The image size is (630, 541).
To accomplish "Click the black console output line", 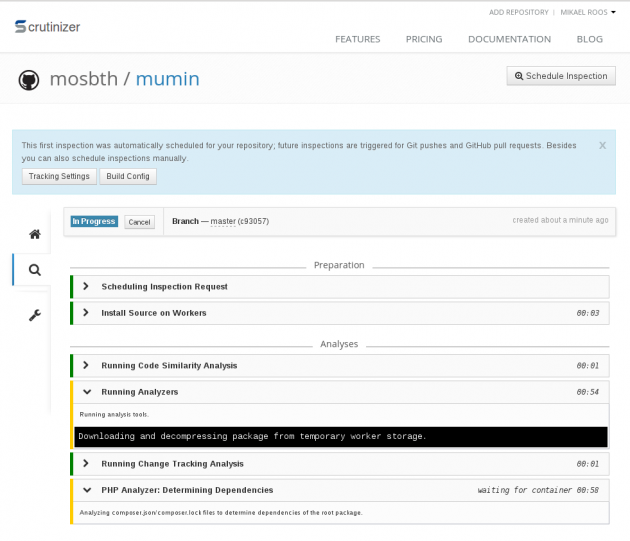I will (x=341, y=436).
